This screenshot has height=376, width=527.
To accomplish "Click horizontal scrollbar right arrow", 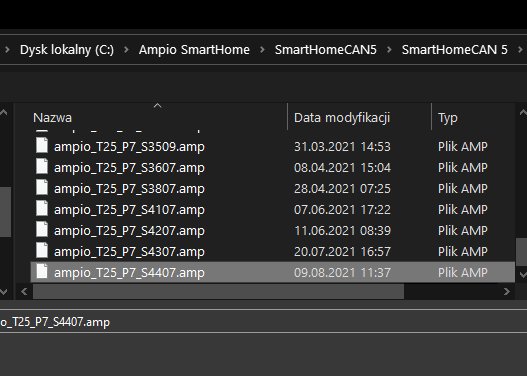I will (506, 292).
